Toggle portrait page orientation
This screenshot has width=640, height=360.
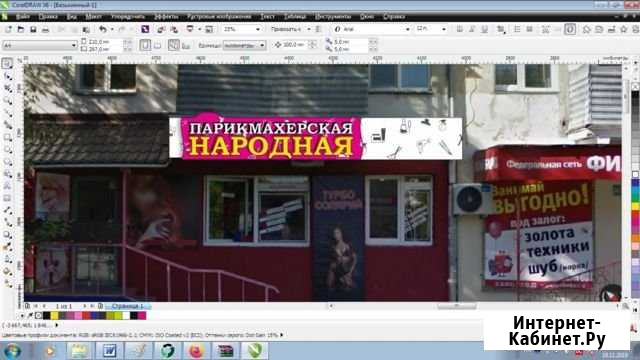pyautogui.click(x=145, y=45)
